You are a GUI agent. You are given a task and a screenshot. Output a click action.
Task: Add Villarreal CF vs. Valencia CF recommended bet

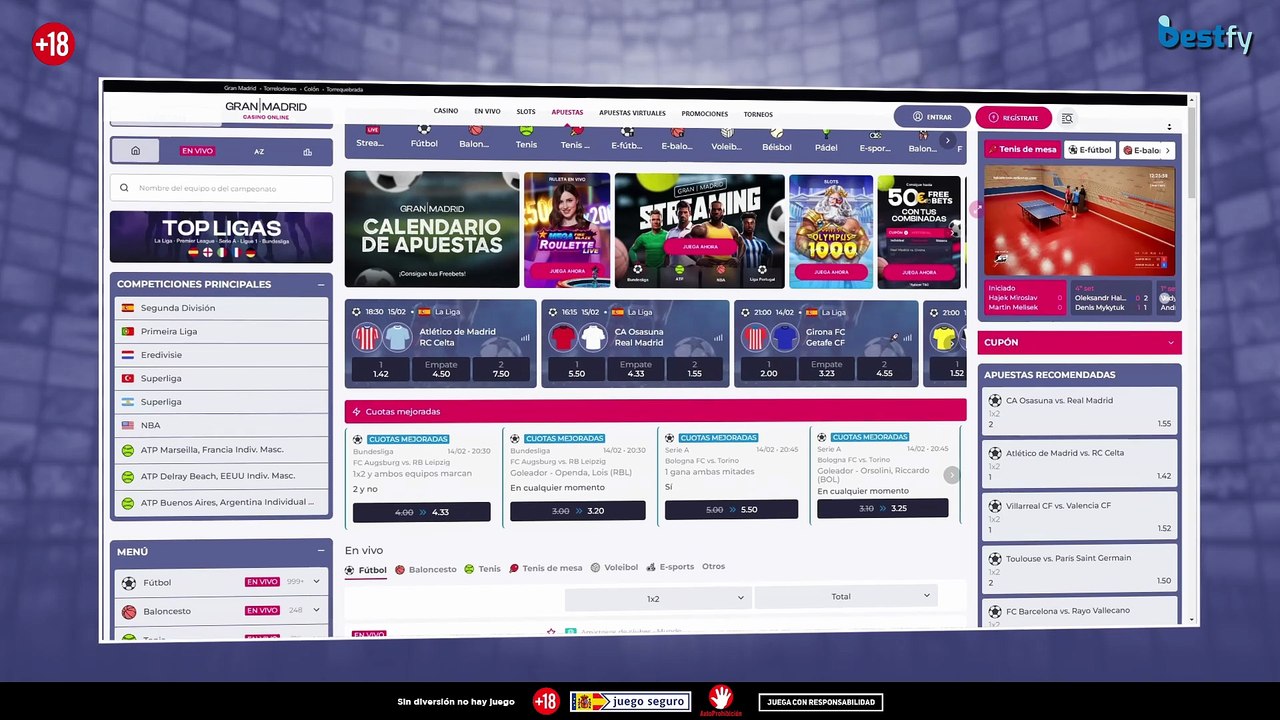click(x=1079, y=515)
